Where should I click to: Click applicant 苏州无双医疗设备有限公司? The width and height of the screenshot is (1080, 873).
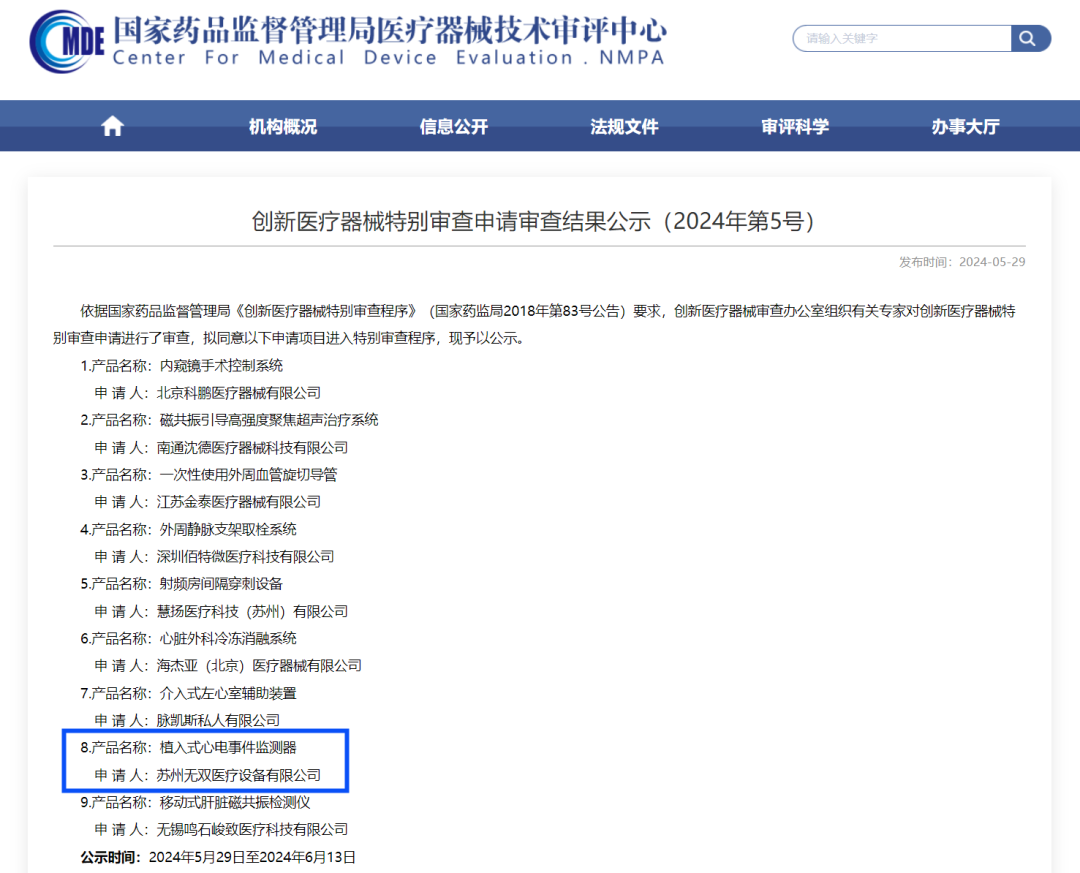click(238, 775)
